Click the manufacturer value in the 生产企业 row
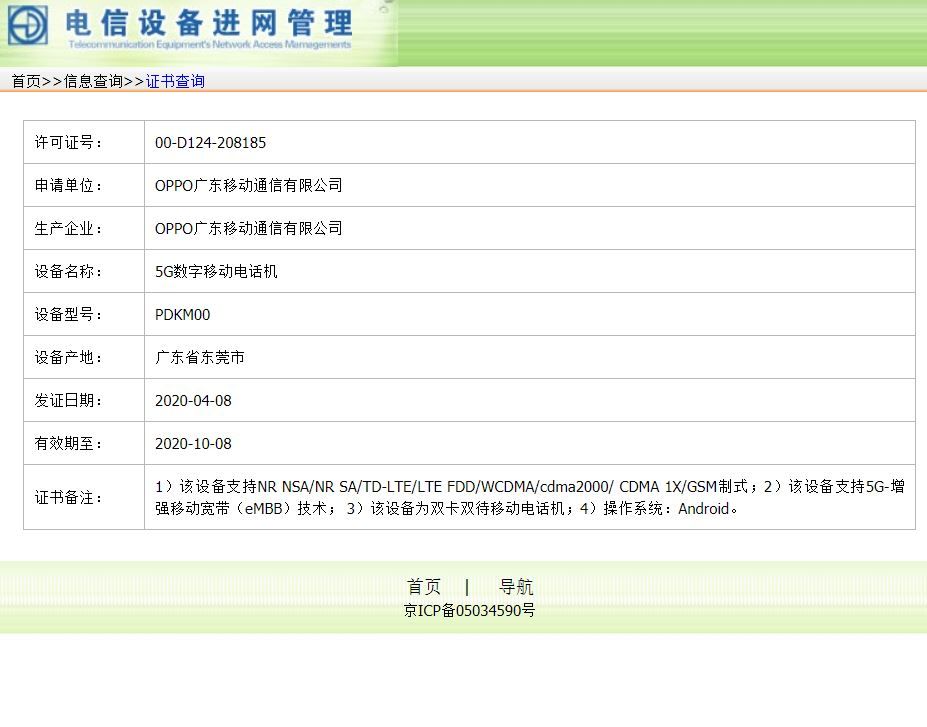 (249, 229)
